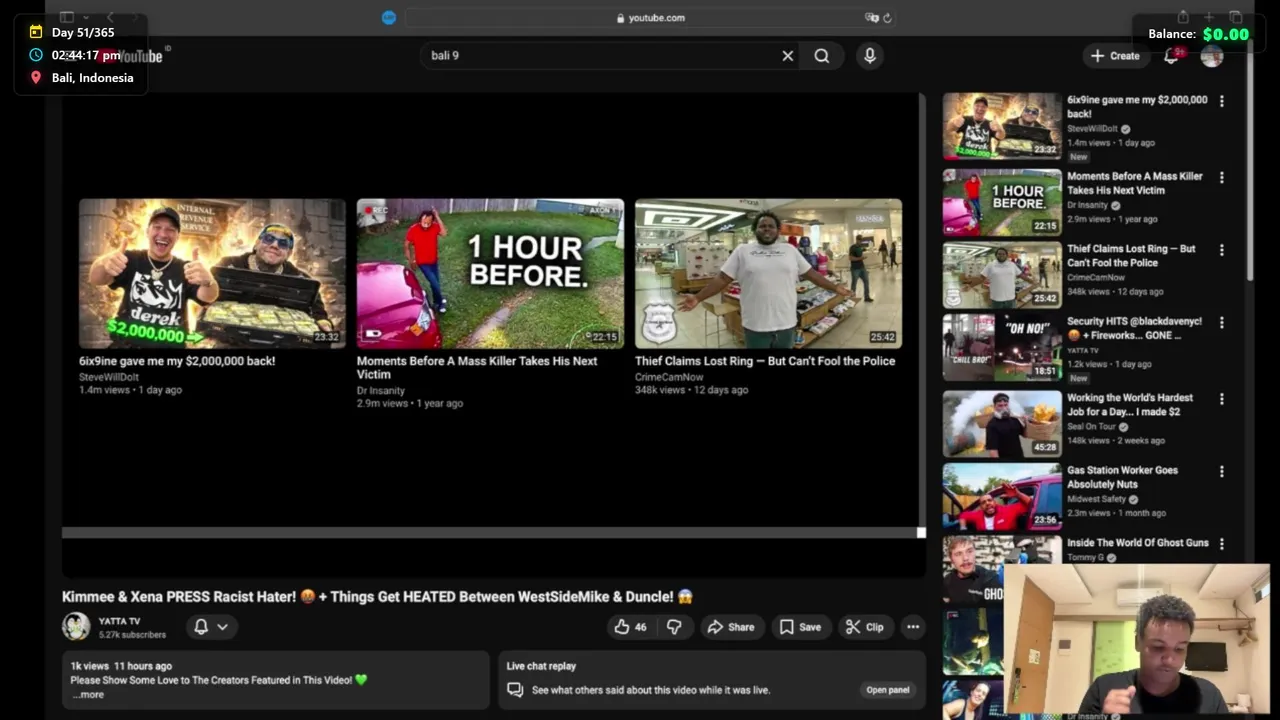Open the end-screen CrimeCamNow channel name
The height and width of the screenshot is (720, 1280).
click(669, 377)
